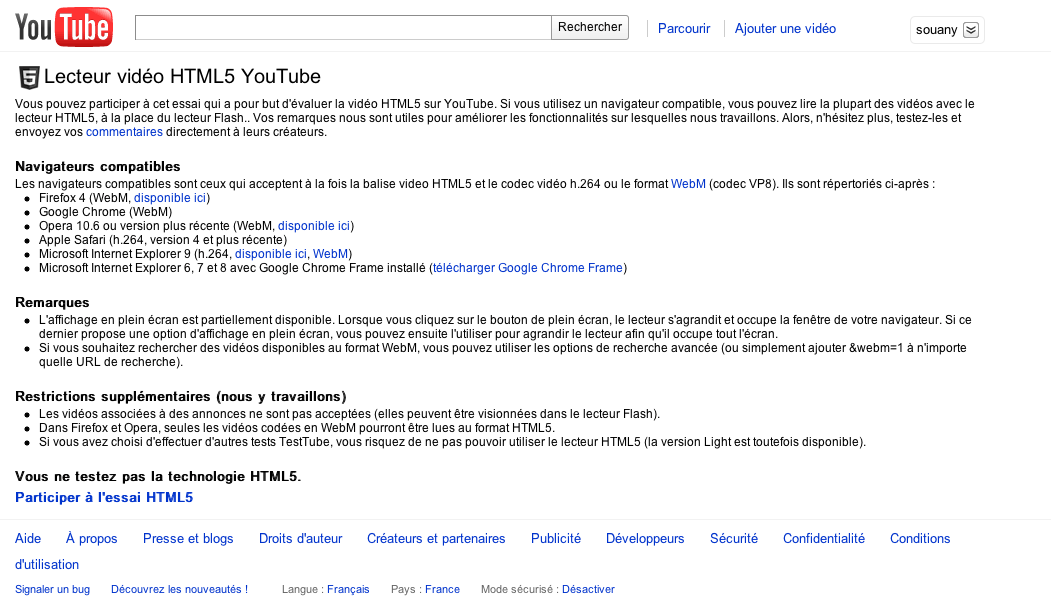
Task: Follow the commentaires link
Action: (124, 132)
